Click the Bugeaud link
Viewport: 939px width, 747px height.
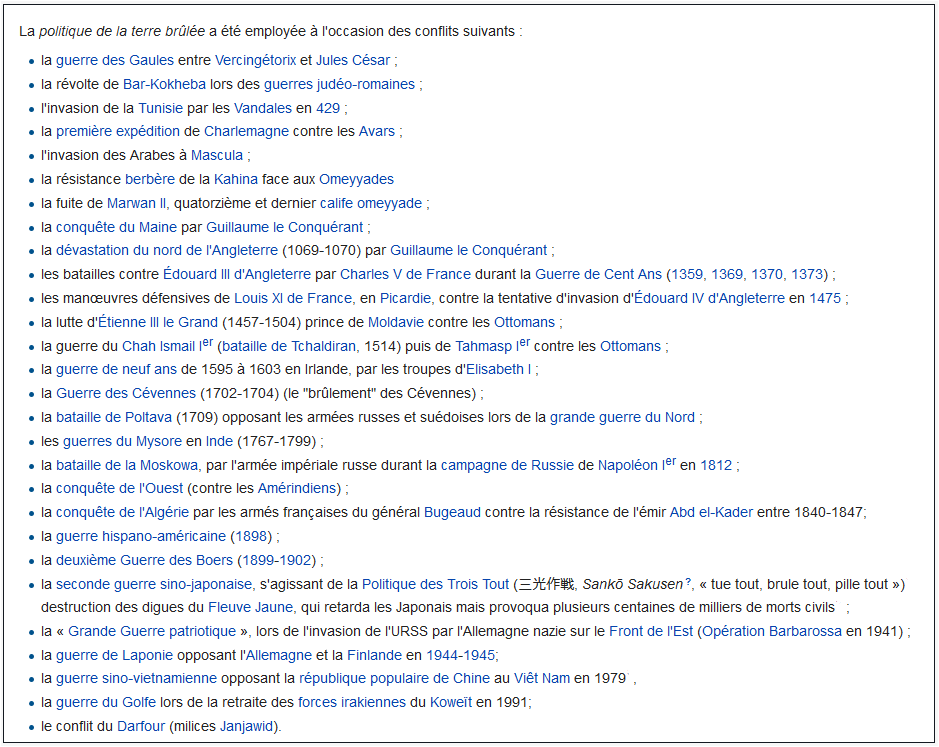tap(452, 513)
